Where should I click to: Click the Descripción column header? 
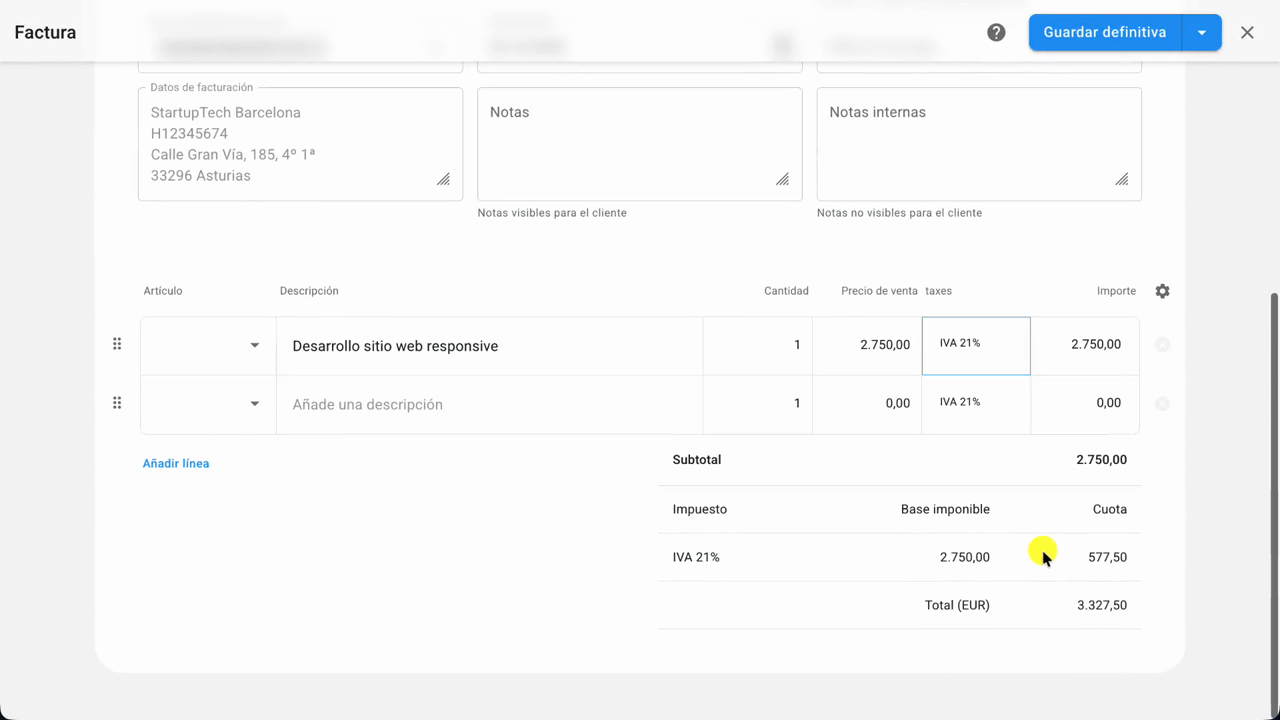tap(309, 291)
